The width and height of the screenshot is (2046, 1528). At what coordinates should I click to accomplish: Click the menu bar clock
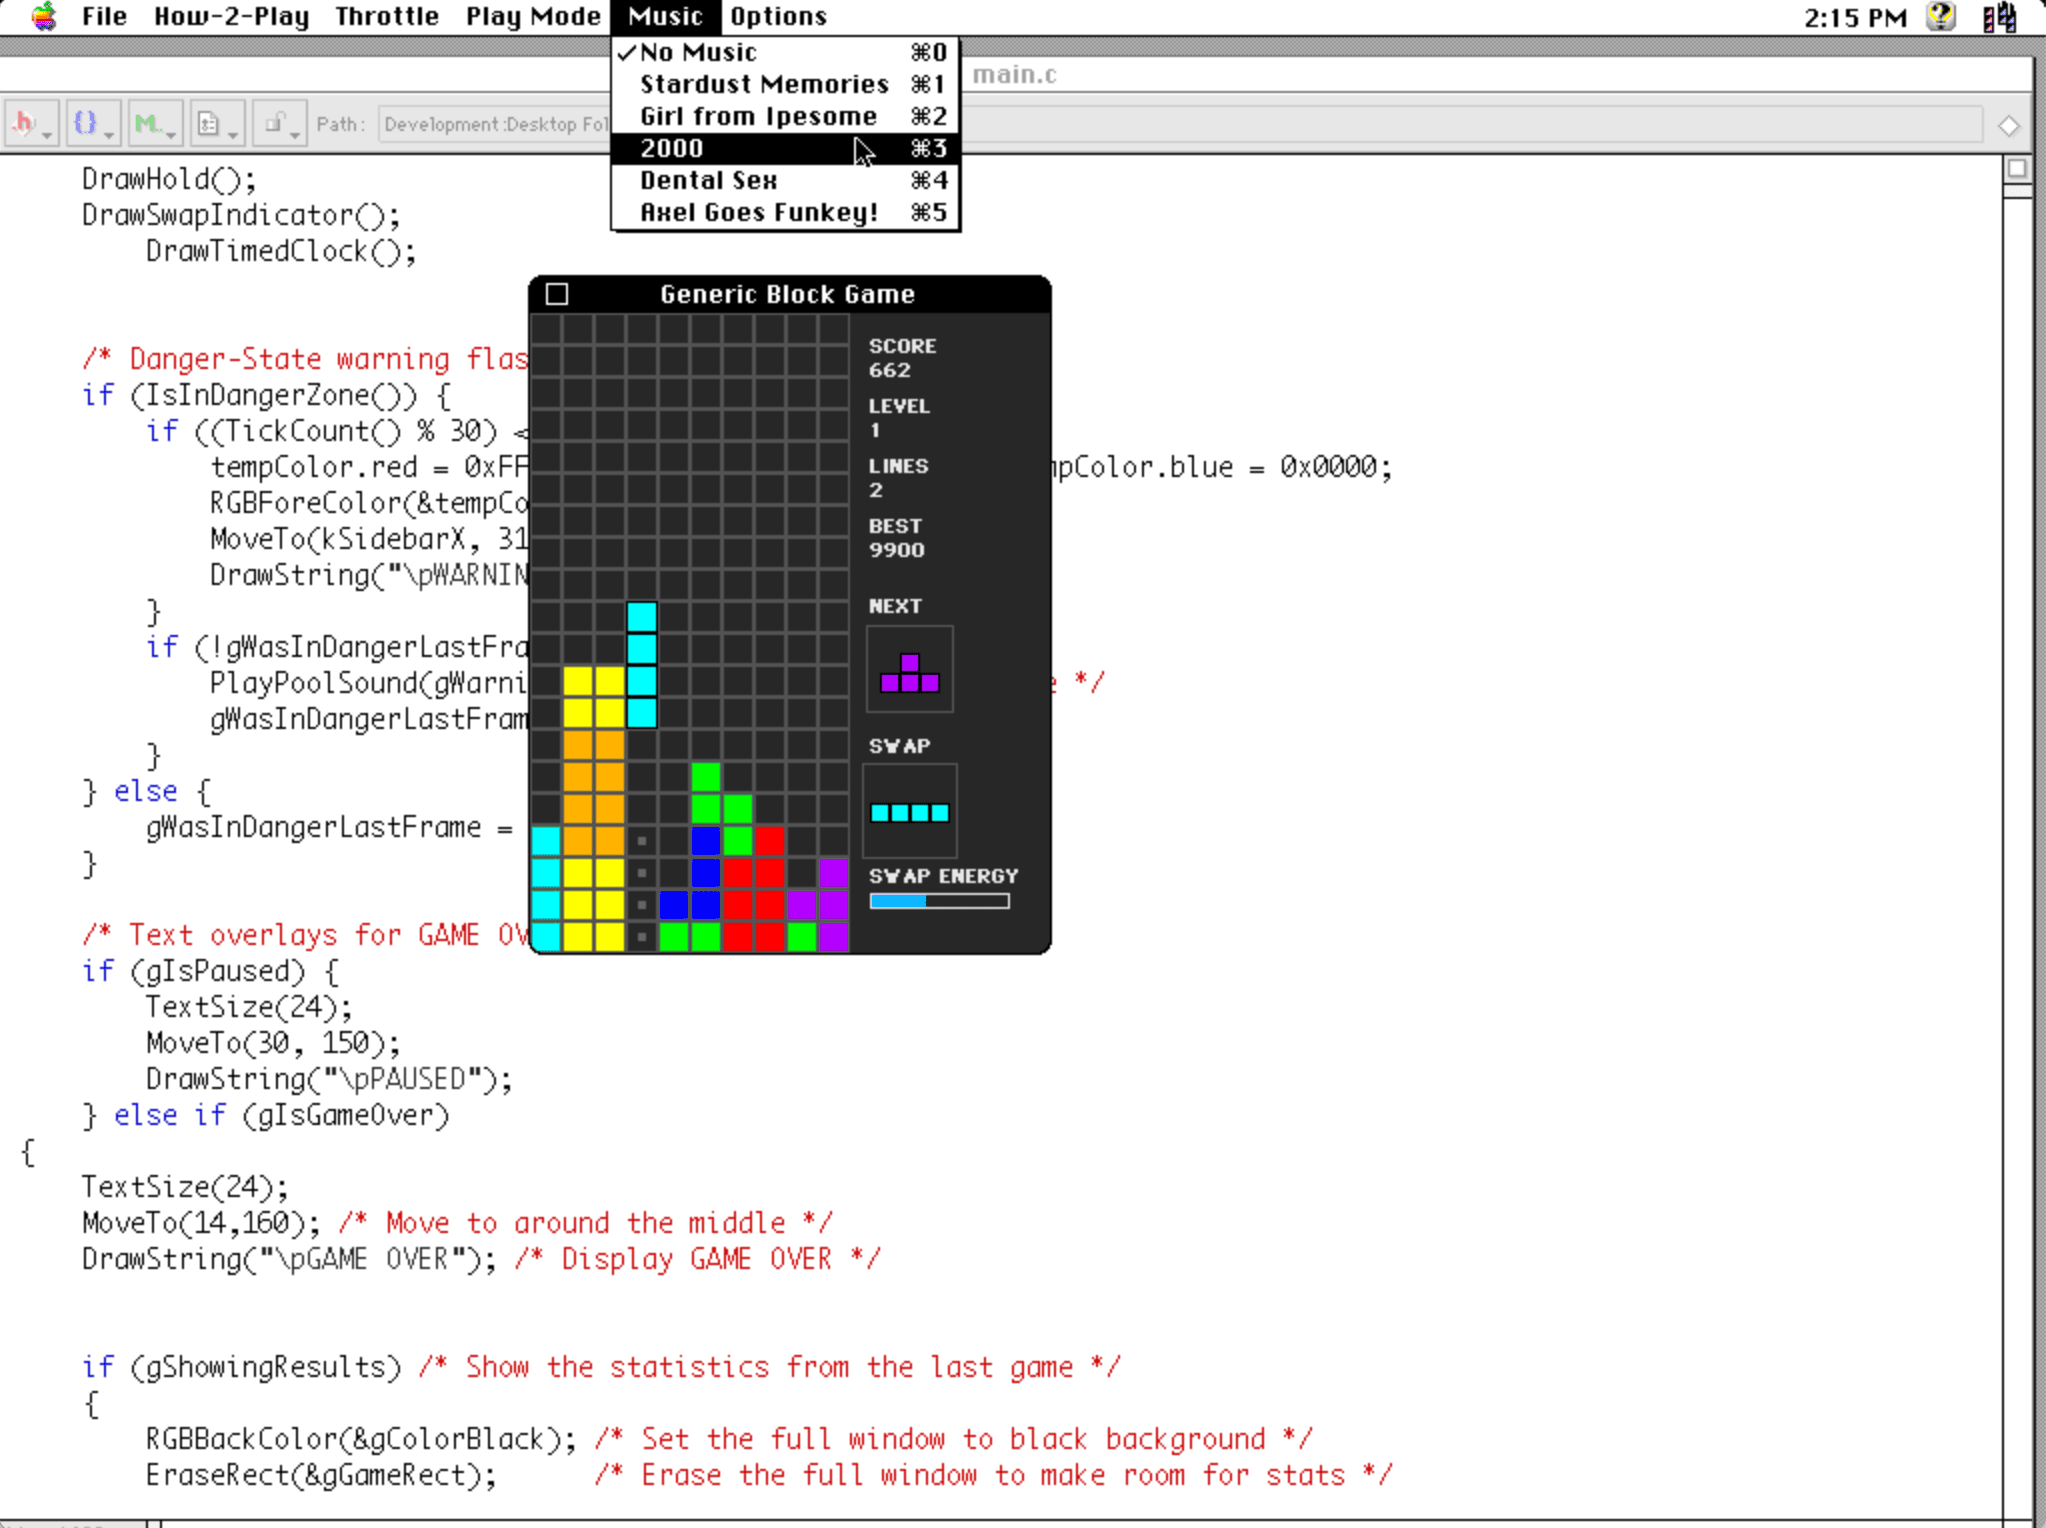click(x=1855, y=17)
